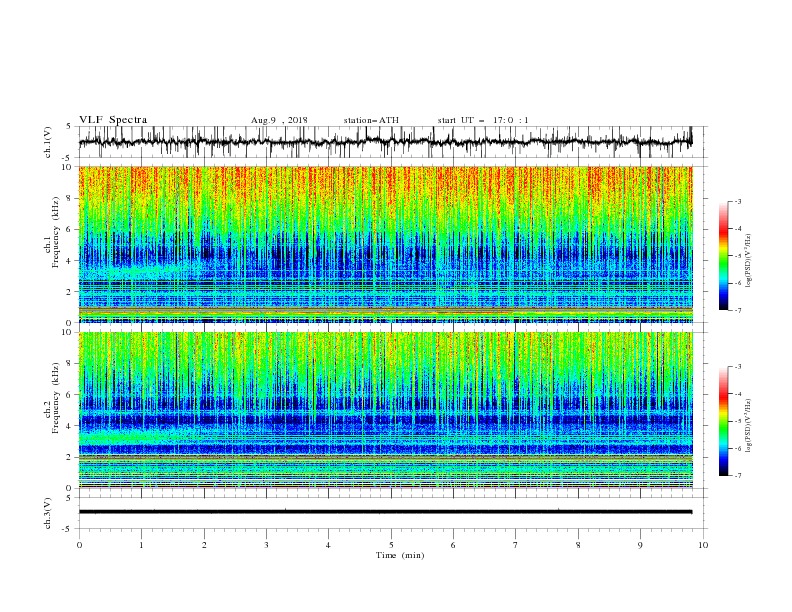Click the ch.1 spectrogram panel
This screenshot has height=612, width=792.
[x=385, y=244]
